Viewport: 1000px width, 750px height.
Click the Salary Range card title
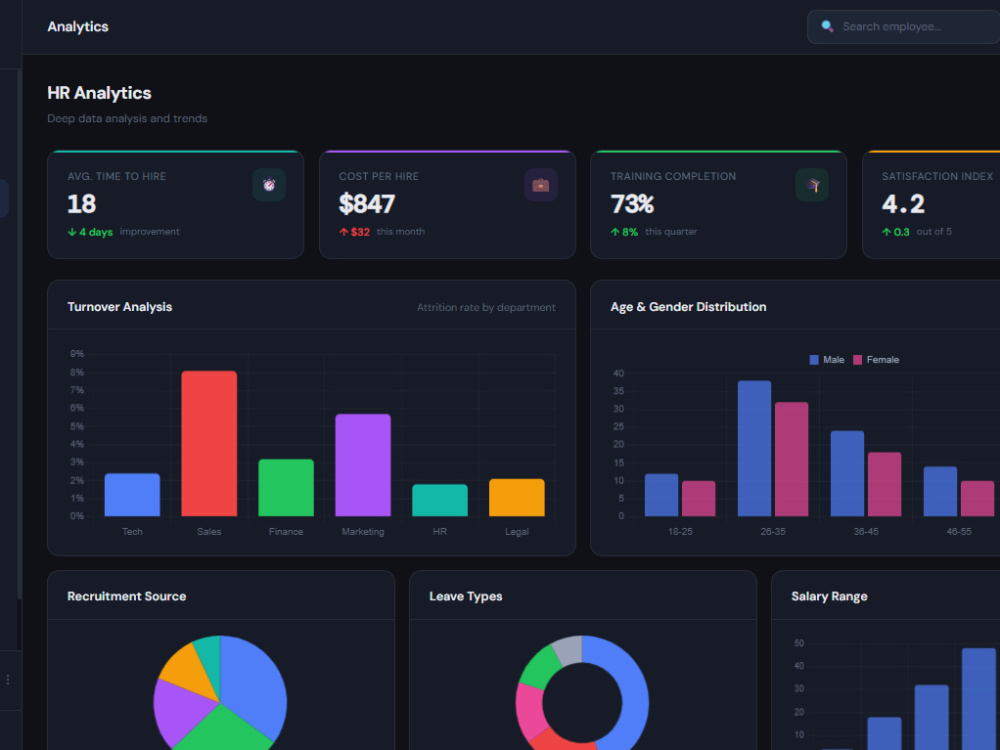(x=829, y=596)
